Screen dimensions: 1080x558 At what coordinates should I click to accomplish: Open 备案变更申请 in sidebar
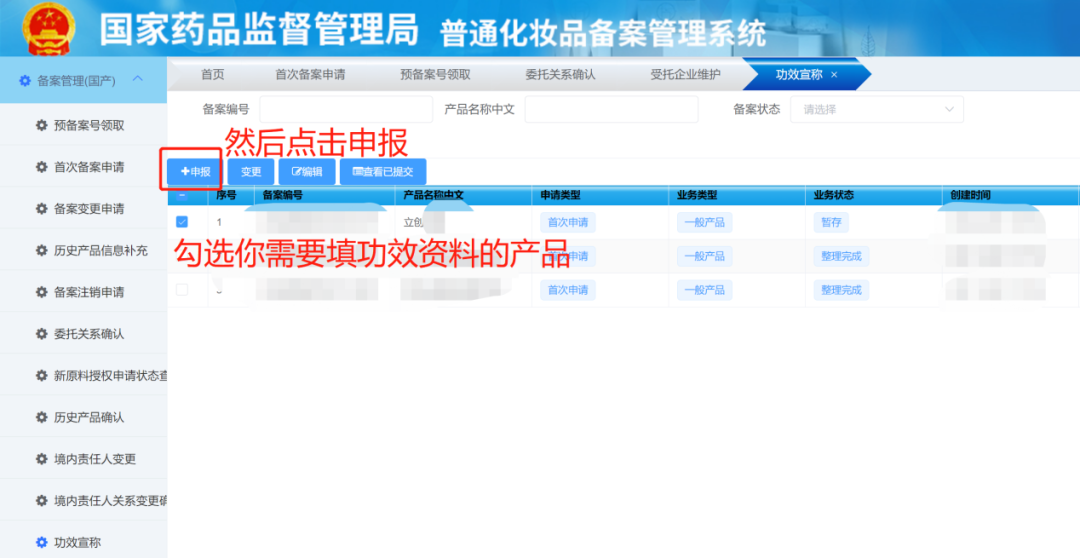(83, 209)
